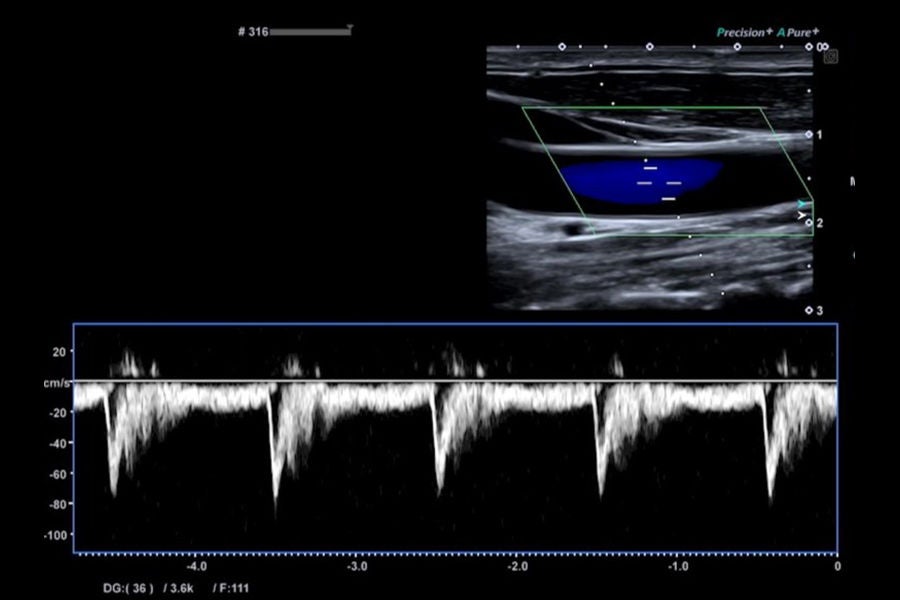Click the '-20' velocity scale label
900x600 pixels.
[58, 412]
